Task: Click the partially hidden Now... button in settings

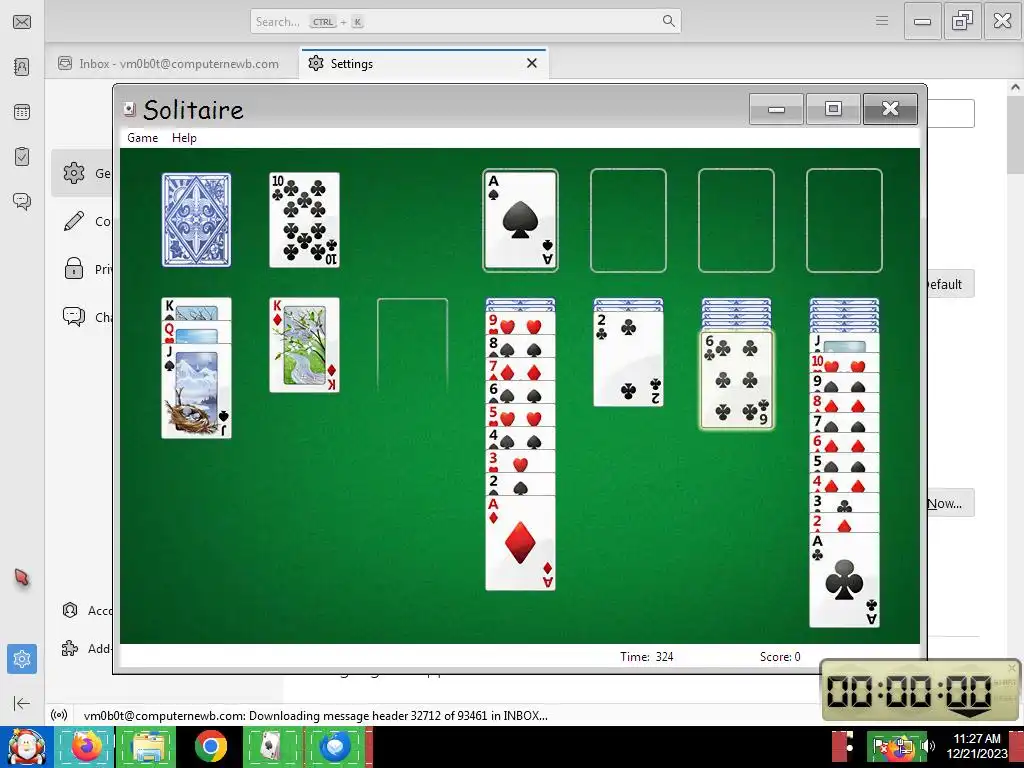Action: coord(950,504)
